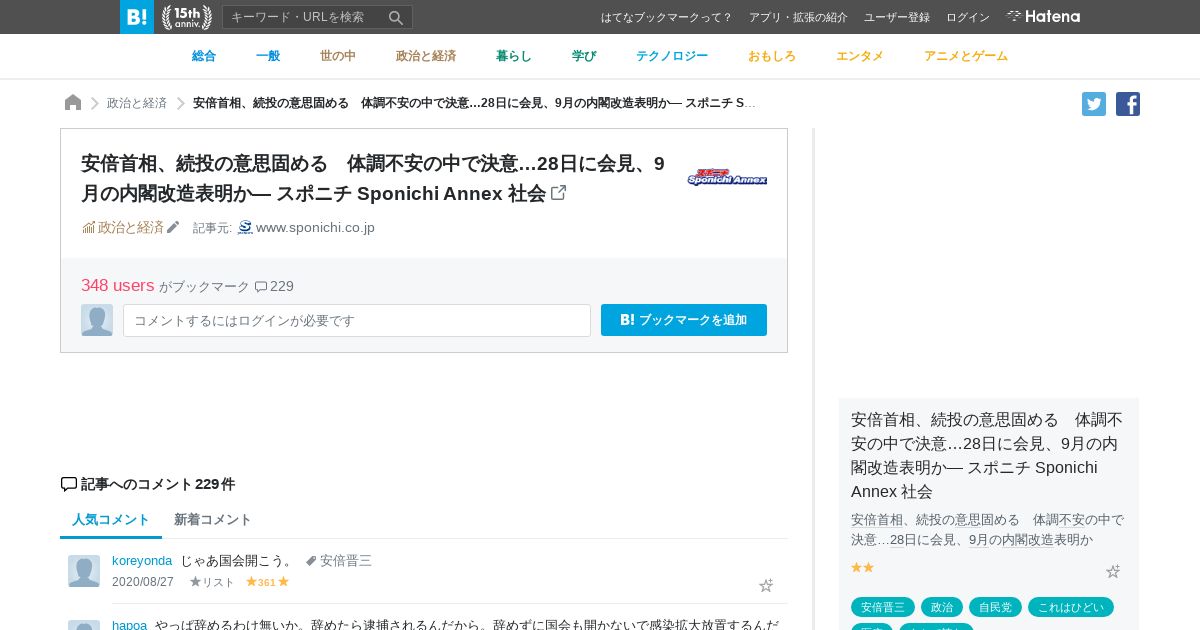The width and height of the screenshot is (1200, 630).
Task: Select the 自民党 tag pill in sidebar
Action: coord(995,607)
